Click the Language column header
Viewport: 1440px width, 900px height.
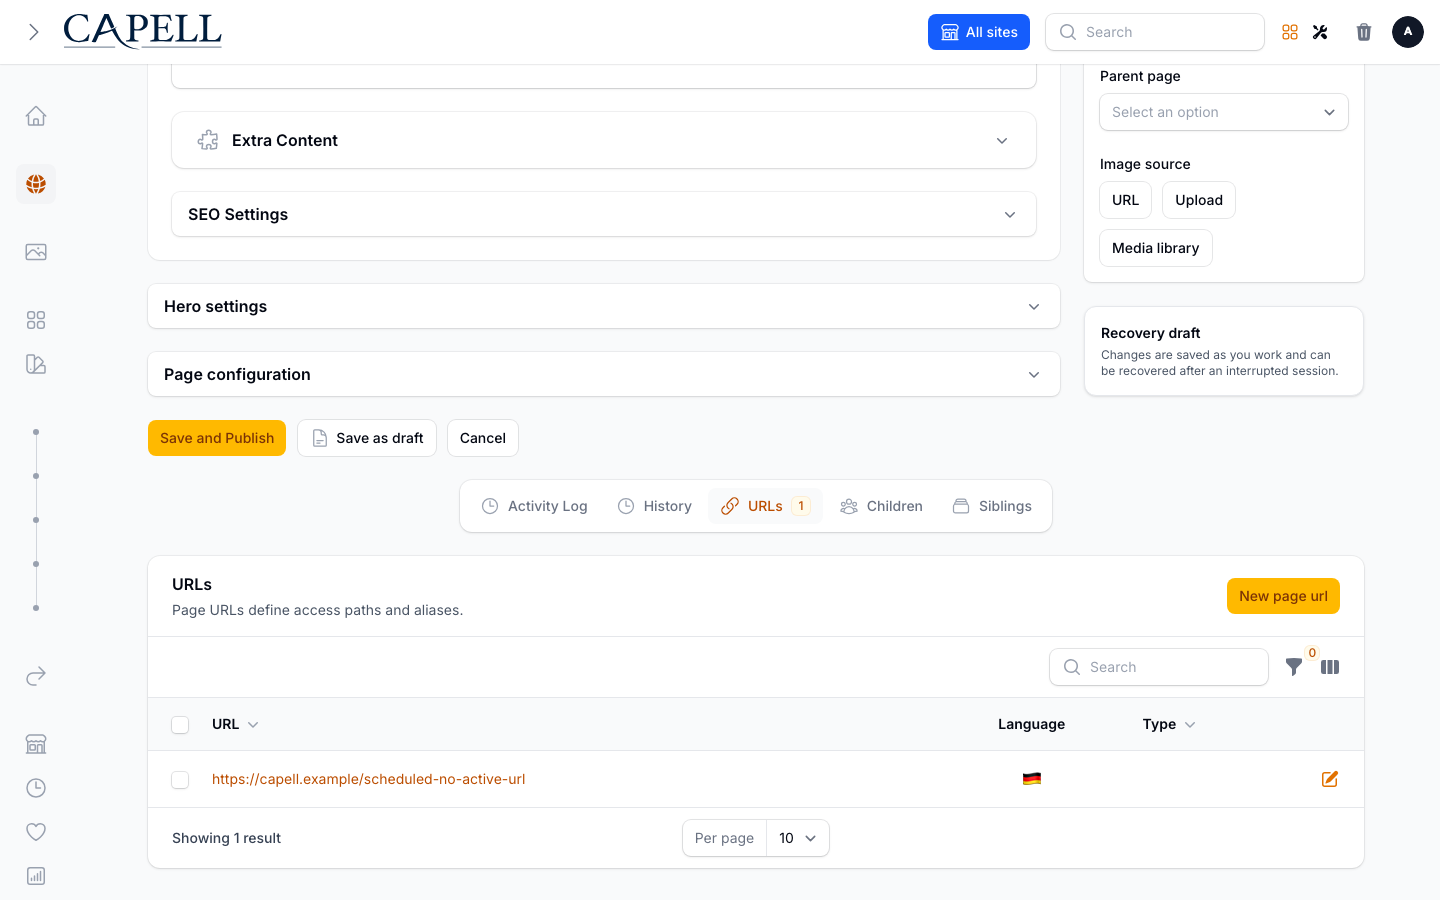coord(1031,724)
